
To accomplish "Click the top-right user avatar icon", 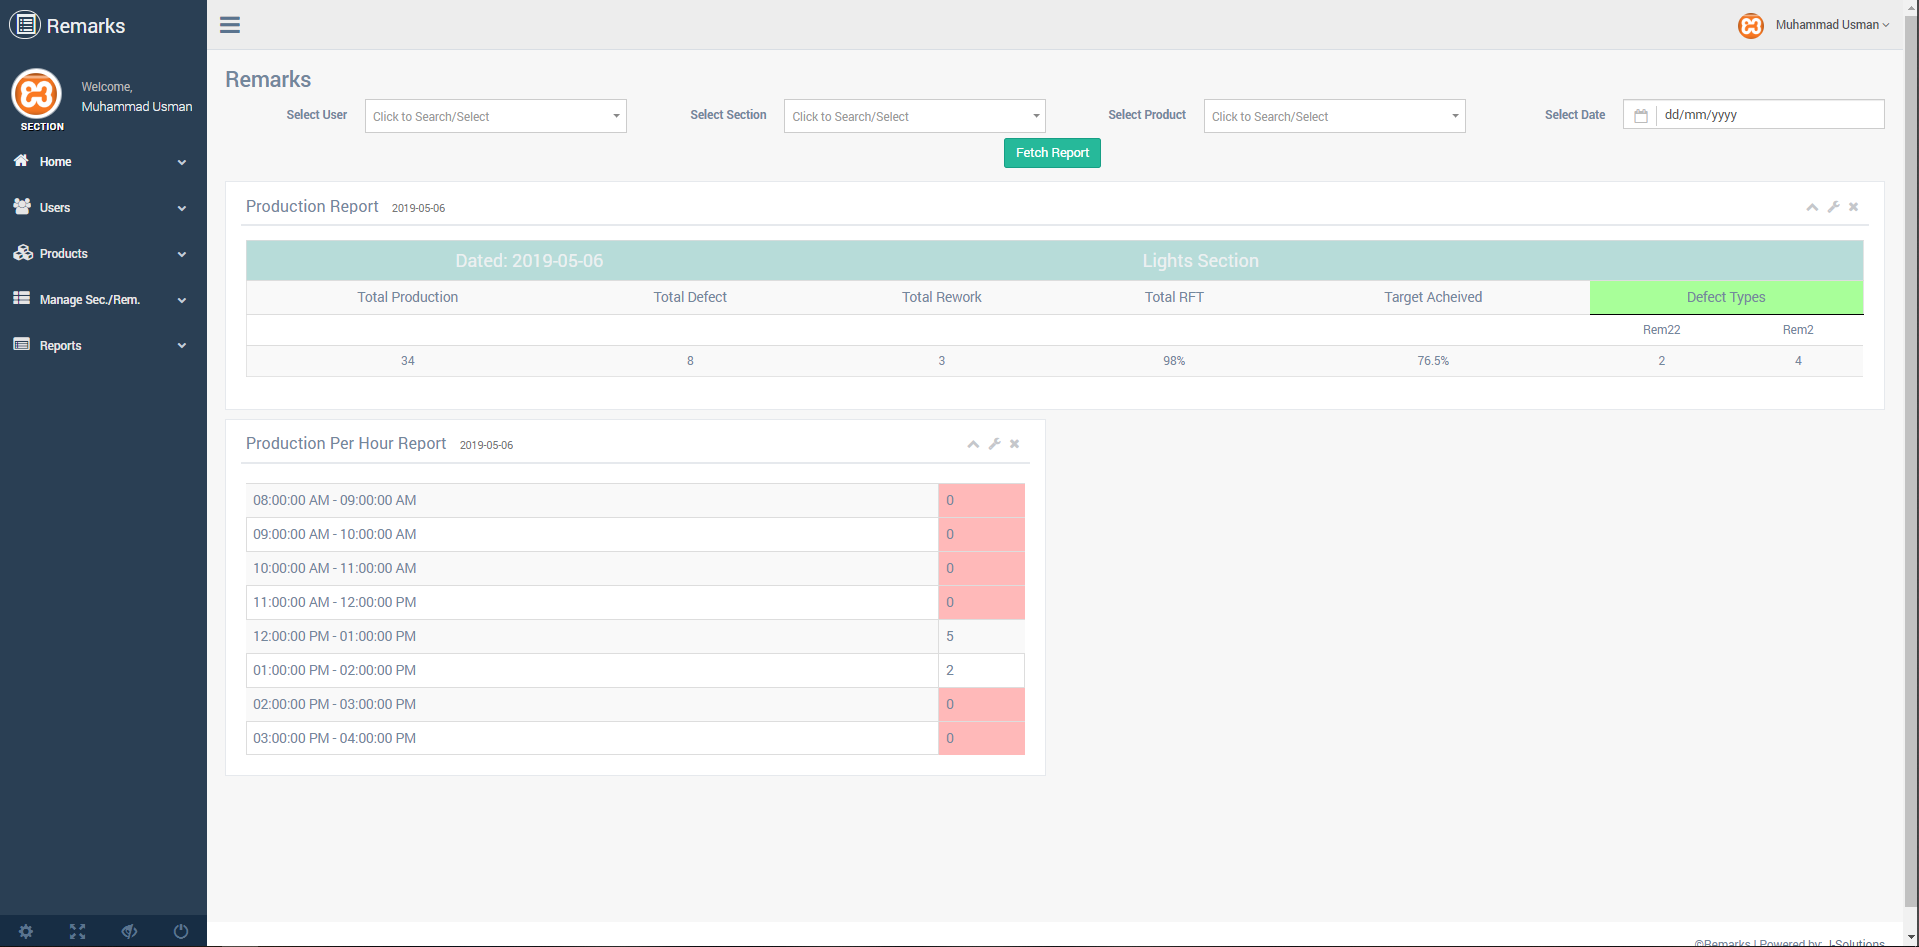I will (1751, 26).
